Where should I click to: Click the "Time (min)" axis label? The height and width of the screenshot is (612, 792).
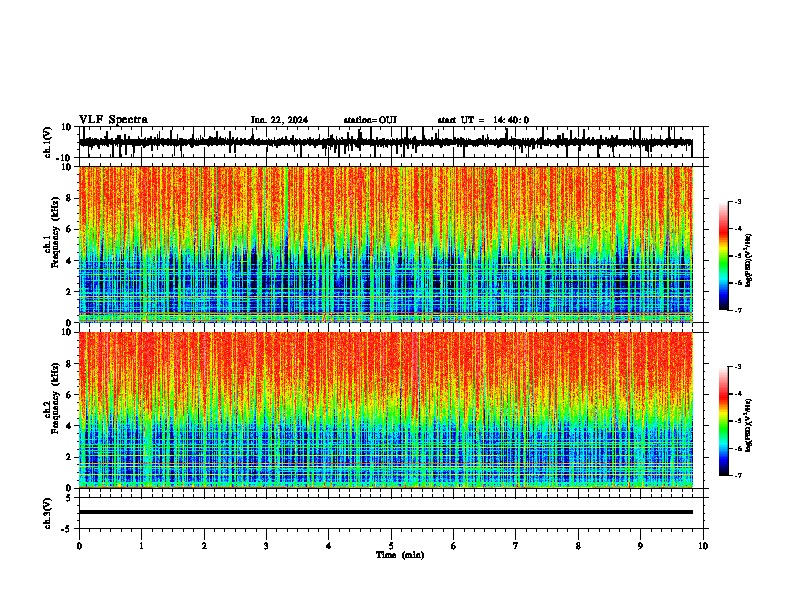click(400, 555)
